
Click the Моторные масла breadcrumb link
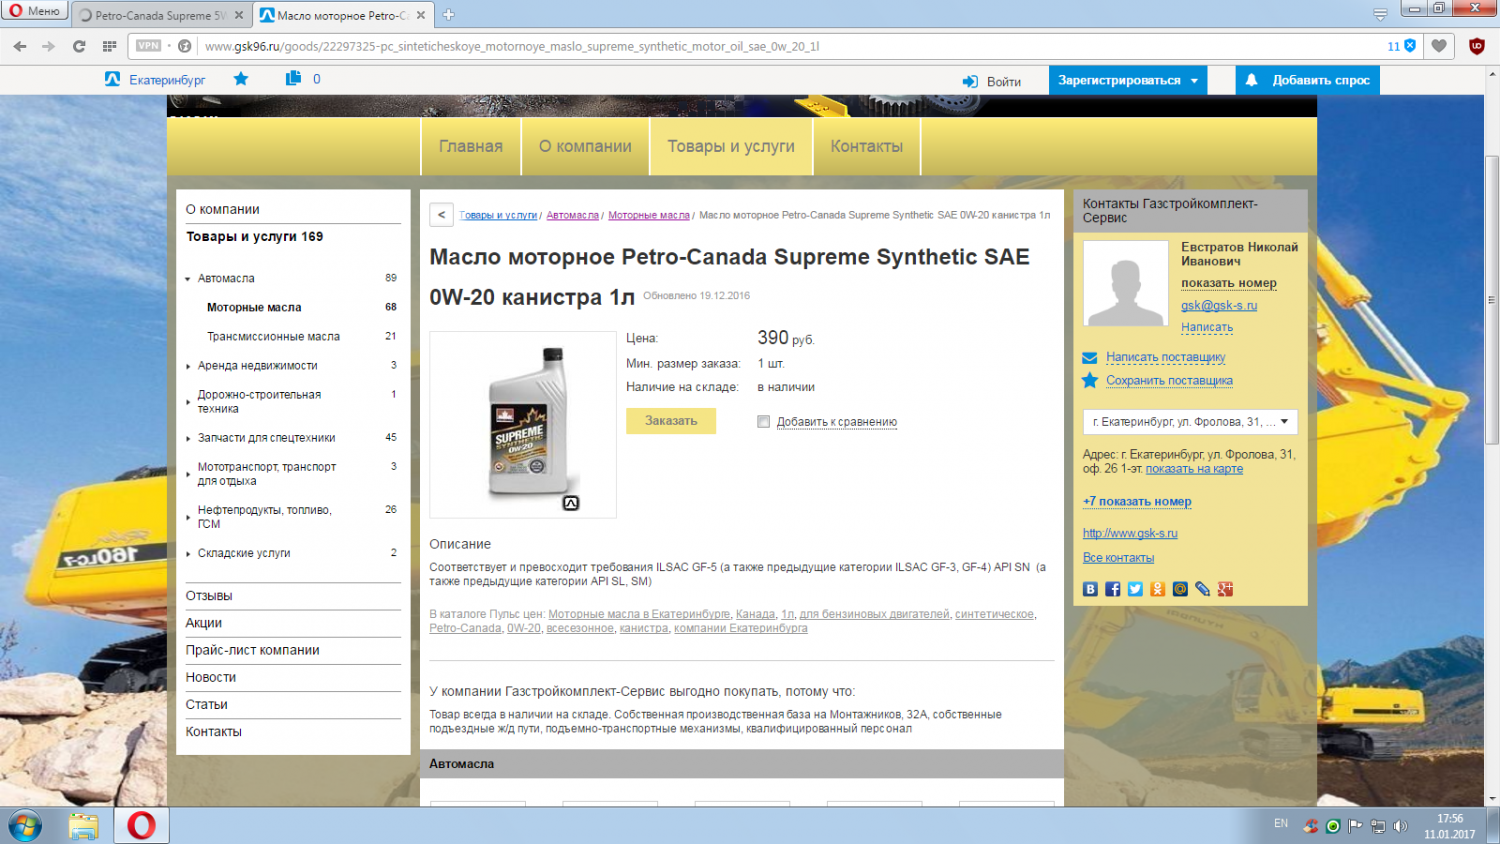point(649,215)
